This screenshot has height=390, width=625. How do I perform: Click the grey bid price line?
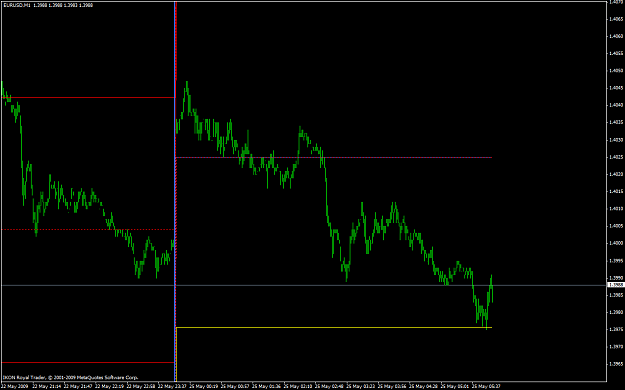(304, 285)
